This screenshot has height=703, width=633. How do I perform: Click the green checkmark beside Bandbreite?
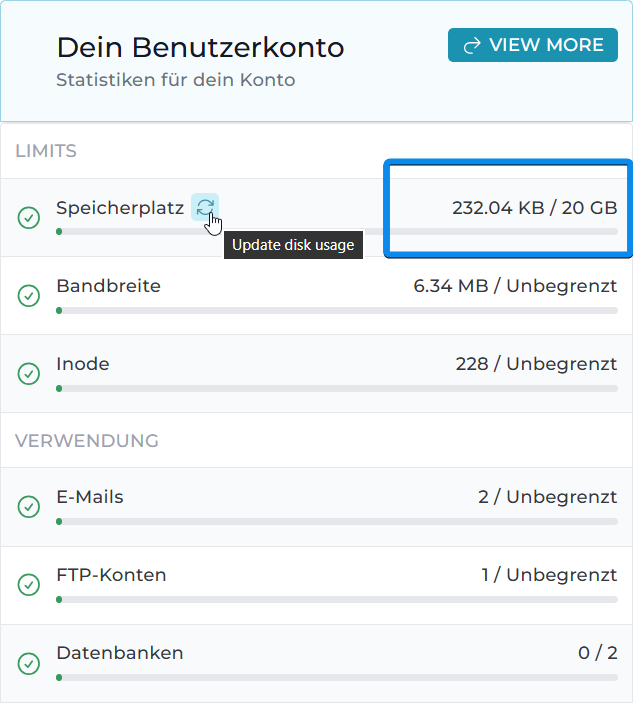click(x=30, y=295)
